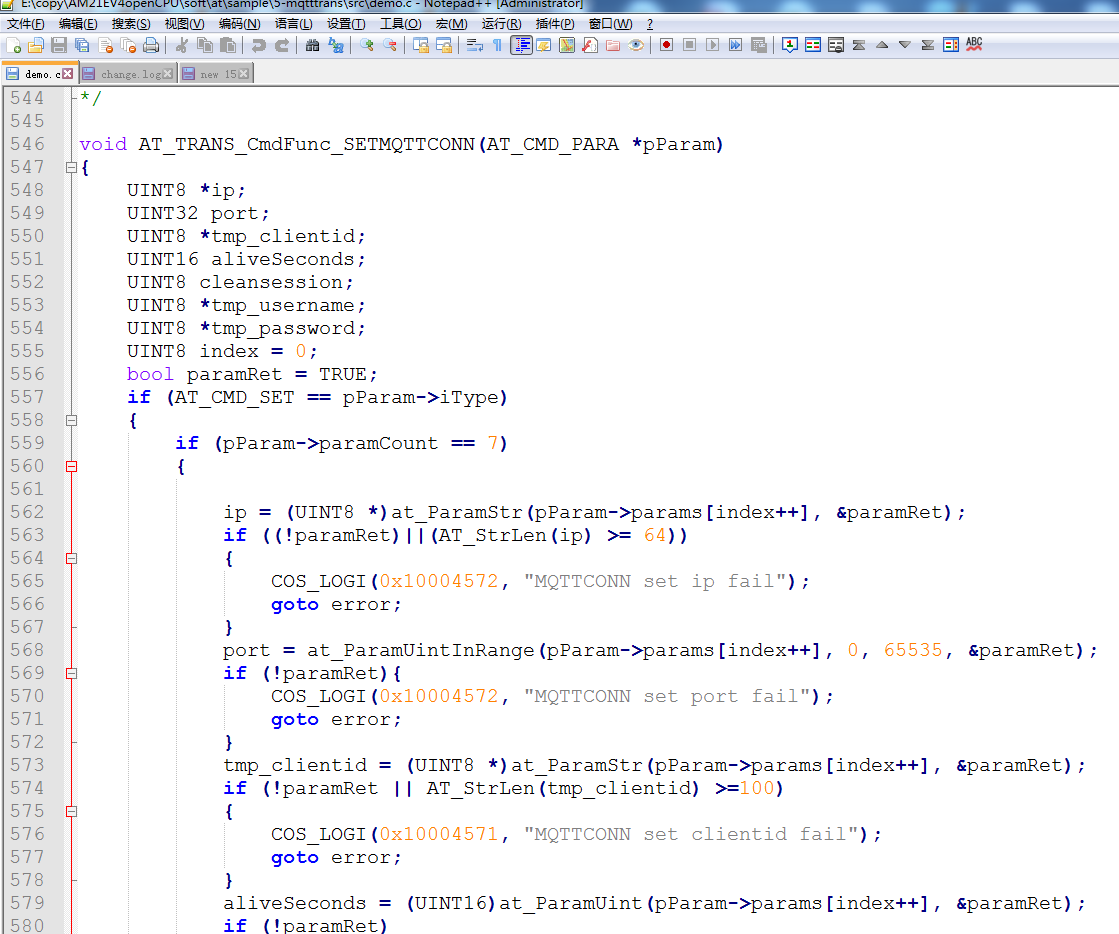This screenshot has height=934, width=1119.
Task: Click the Undo arrow icon
Action: click(x=259, y=45)
